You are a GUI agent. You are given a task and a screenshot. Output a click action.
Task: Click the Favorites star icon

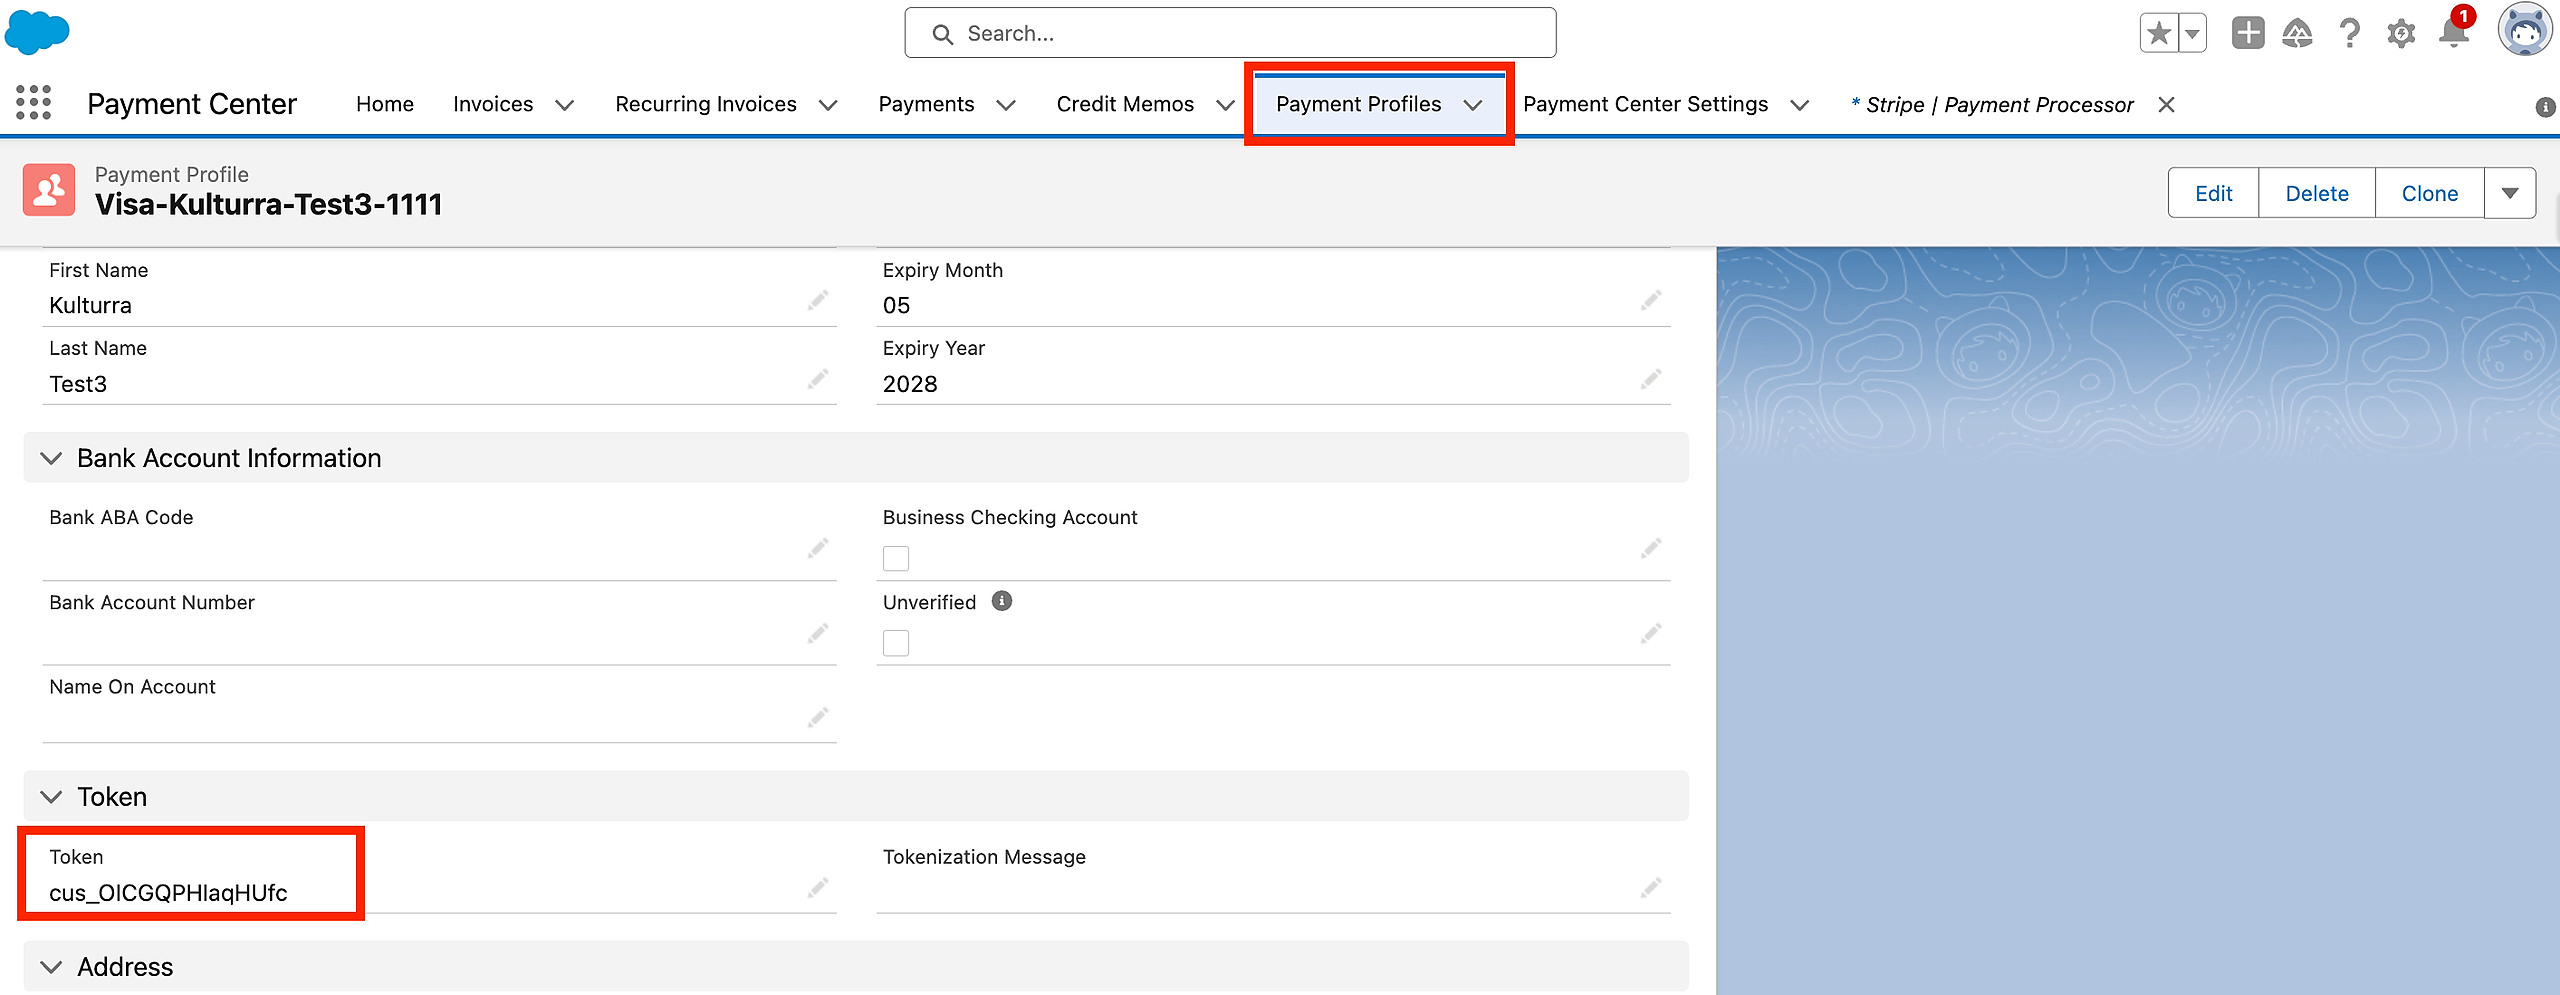coord(2159,34)
